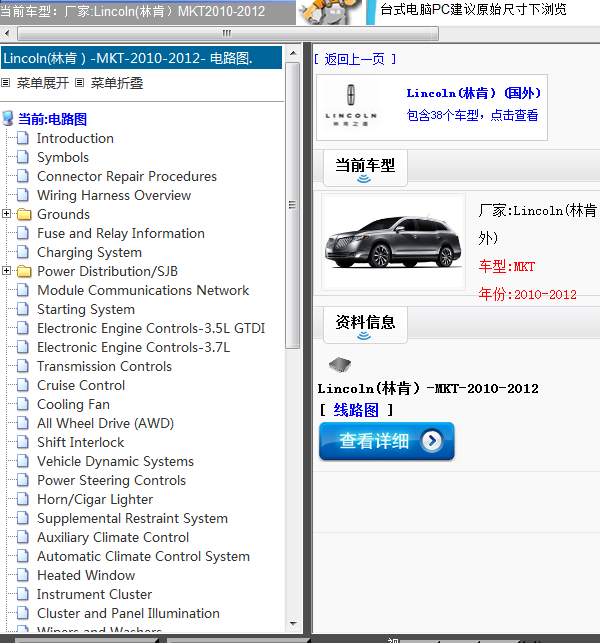Viewport: 600px width, 643px height.
Task: Click the 车型:MKT red text
Action: [506, 267]
